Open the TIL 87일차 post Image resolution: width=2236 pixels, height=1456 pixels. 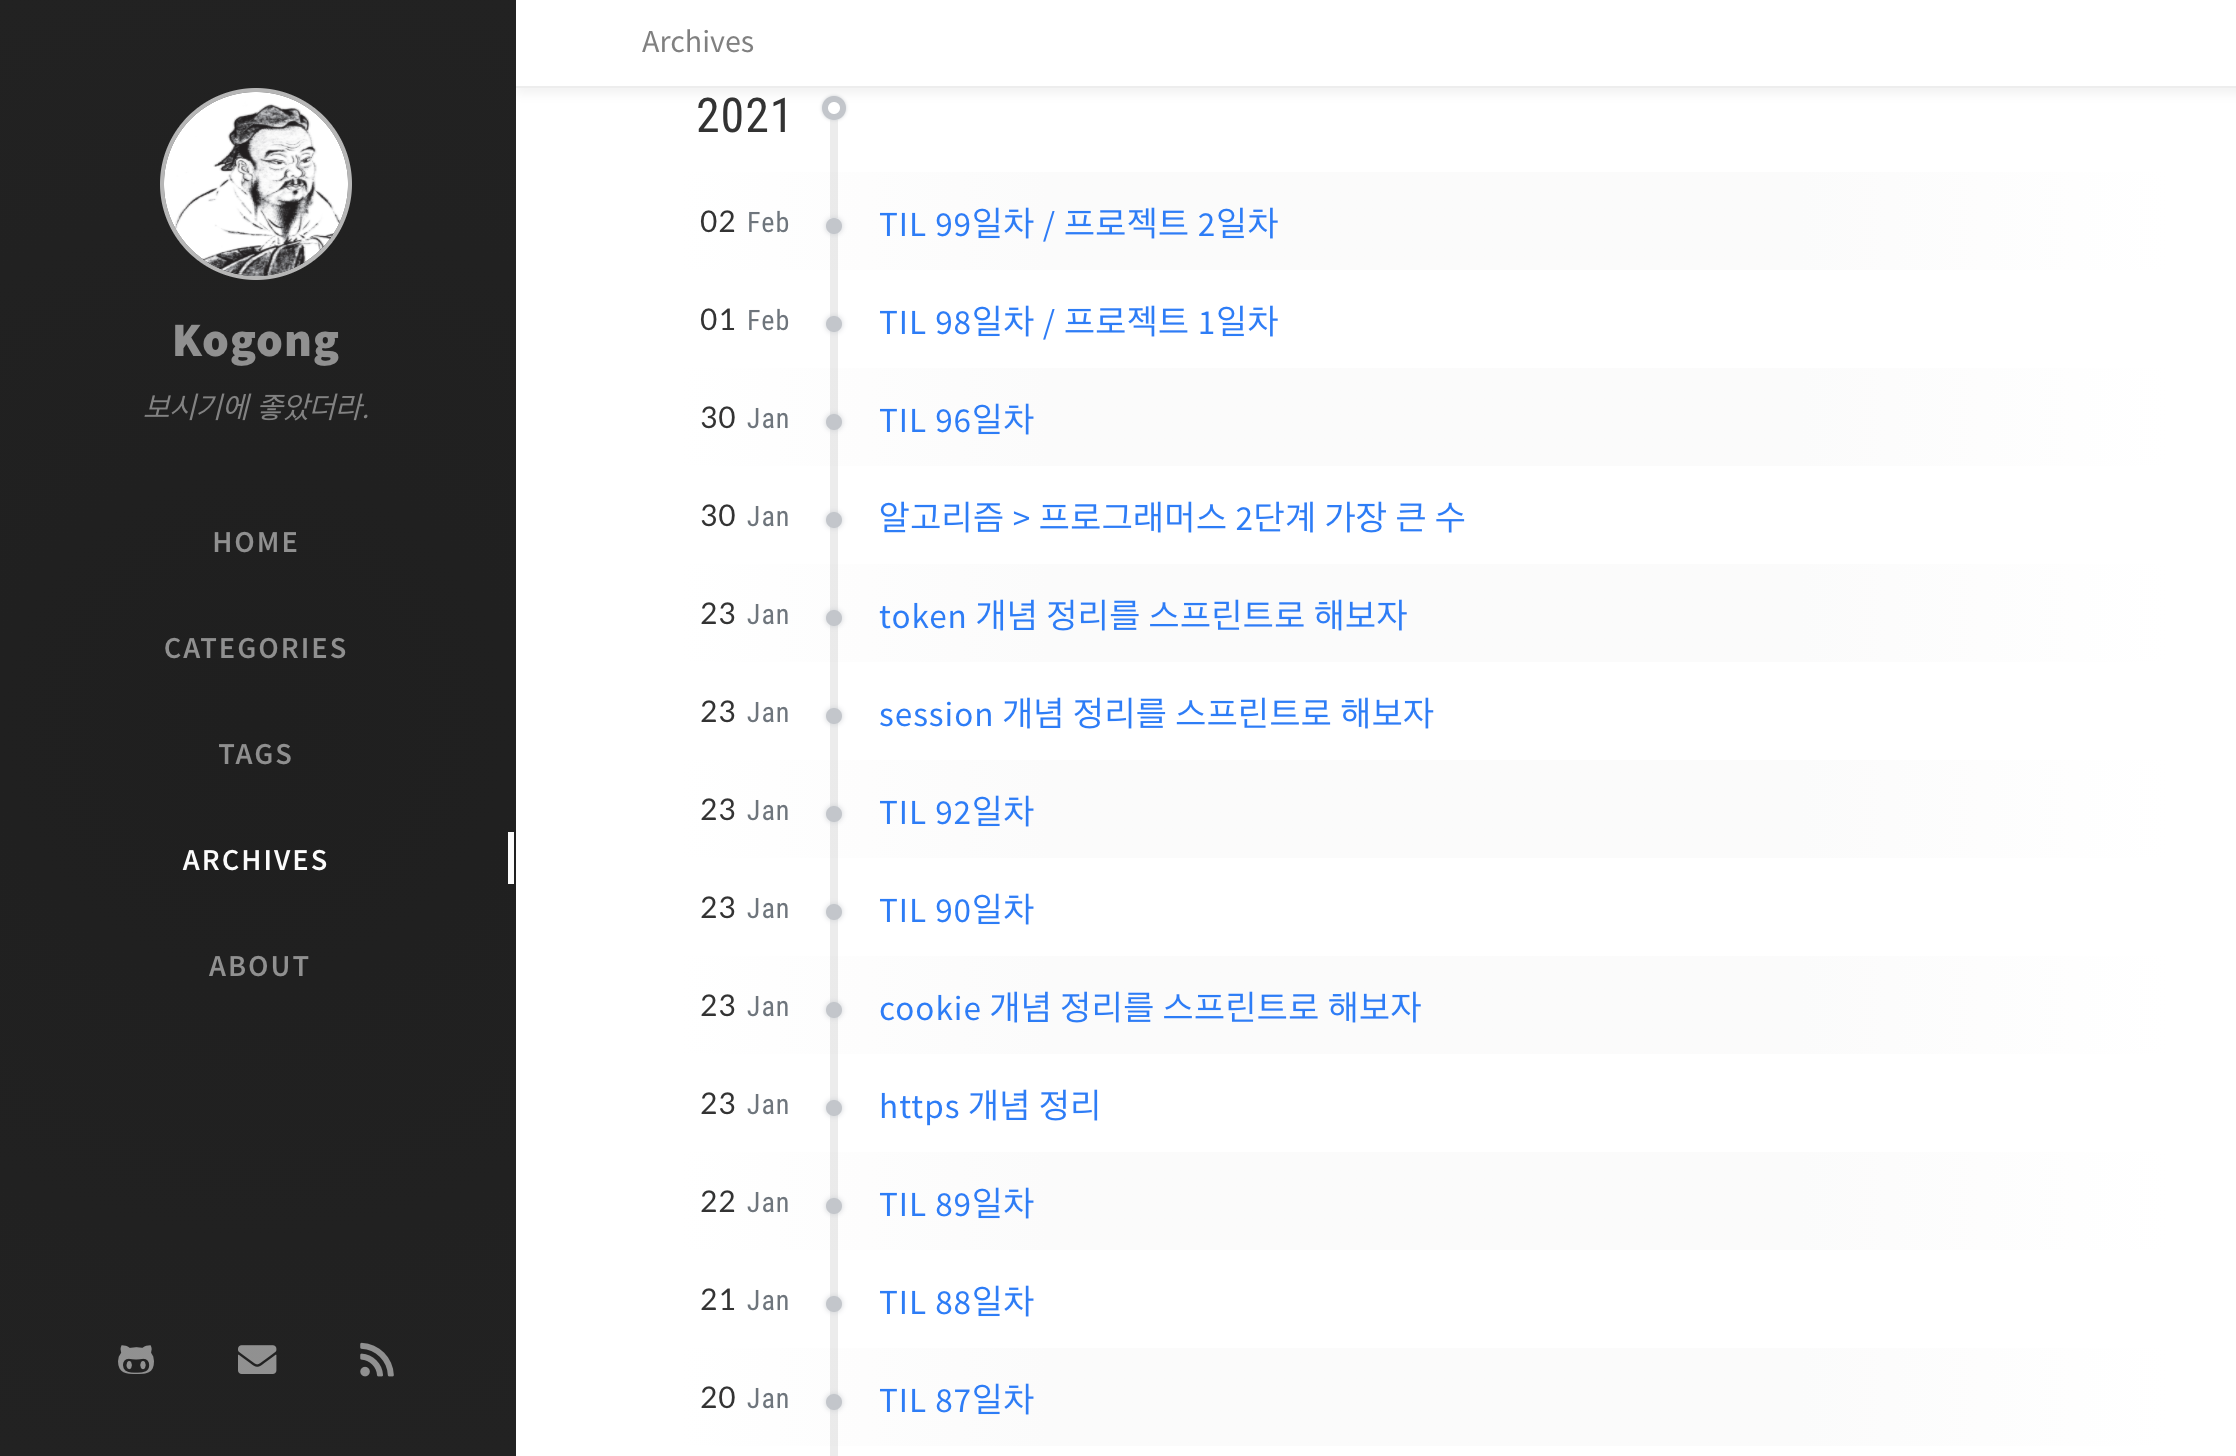point(956,1399)
